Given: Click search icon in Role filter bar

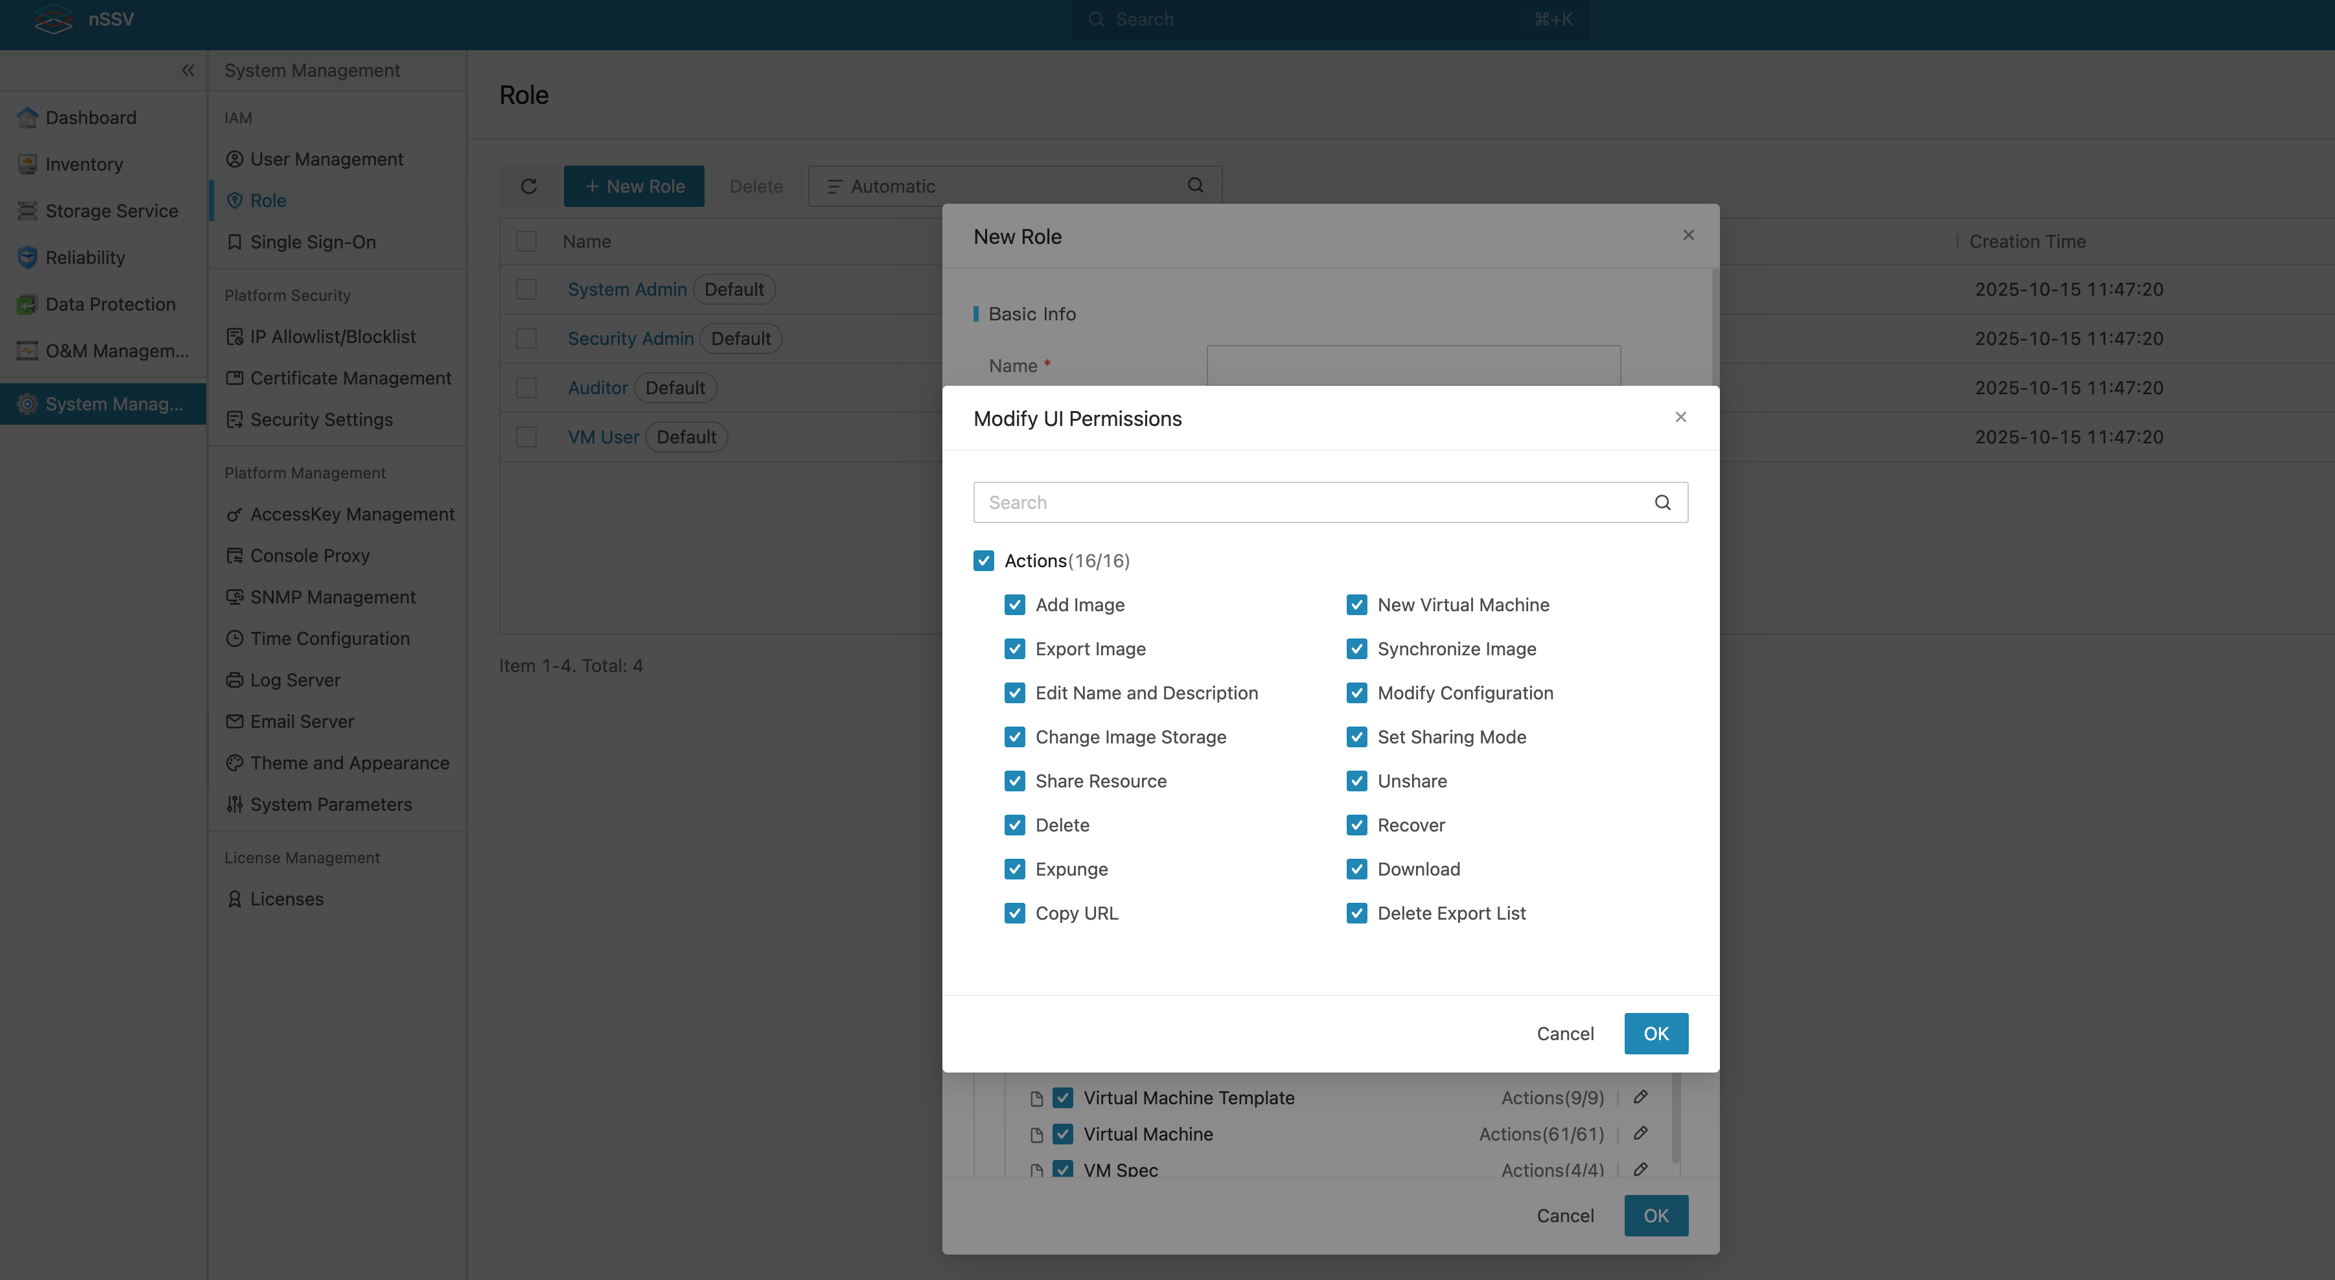Looking at the screenshot, I should (1195, 186).
